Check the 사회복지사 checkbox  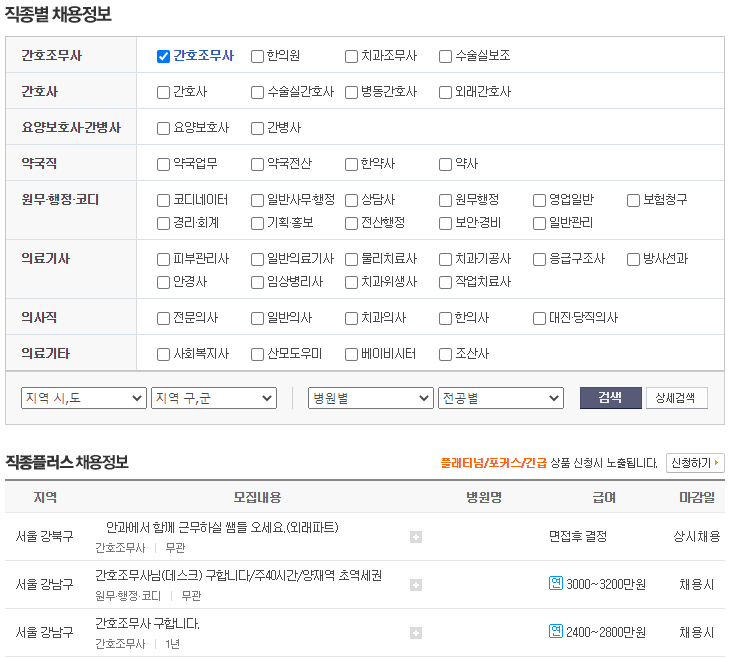(x=163, y=354)
